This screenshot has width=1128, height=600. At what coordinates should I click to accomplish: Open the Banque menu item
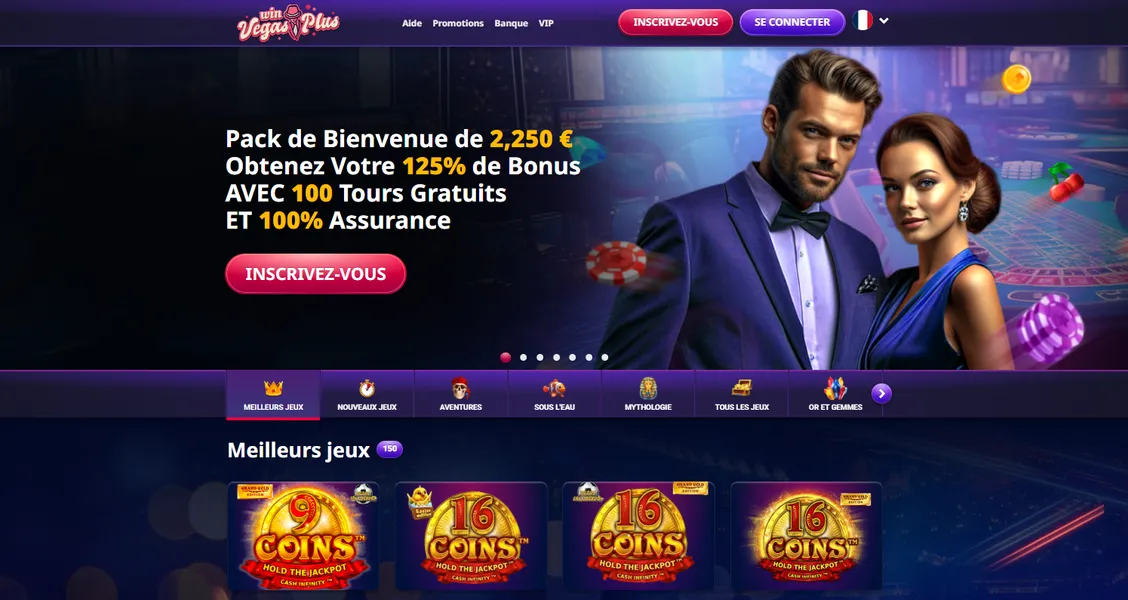tap(511, 23)
